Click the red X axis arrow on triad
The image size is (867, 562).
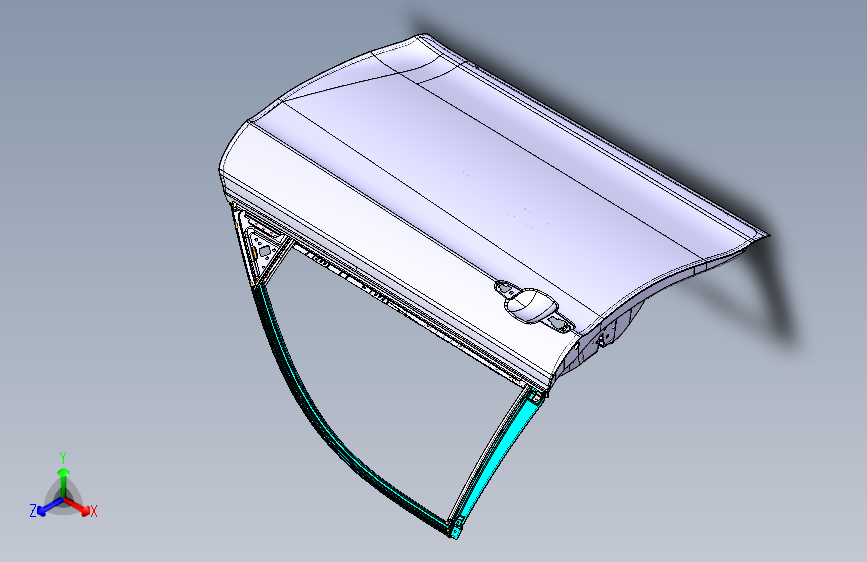(x=77, y=506)
